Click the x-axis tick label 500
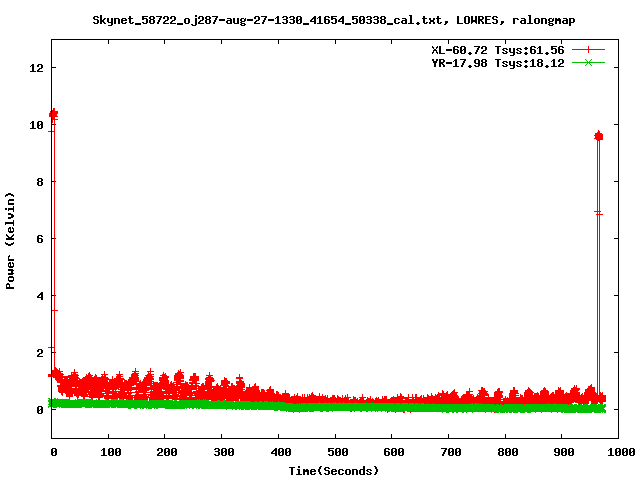This screenshot has height=480, width=640. (x=338, y=452)
